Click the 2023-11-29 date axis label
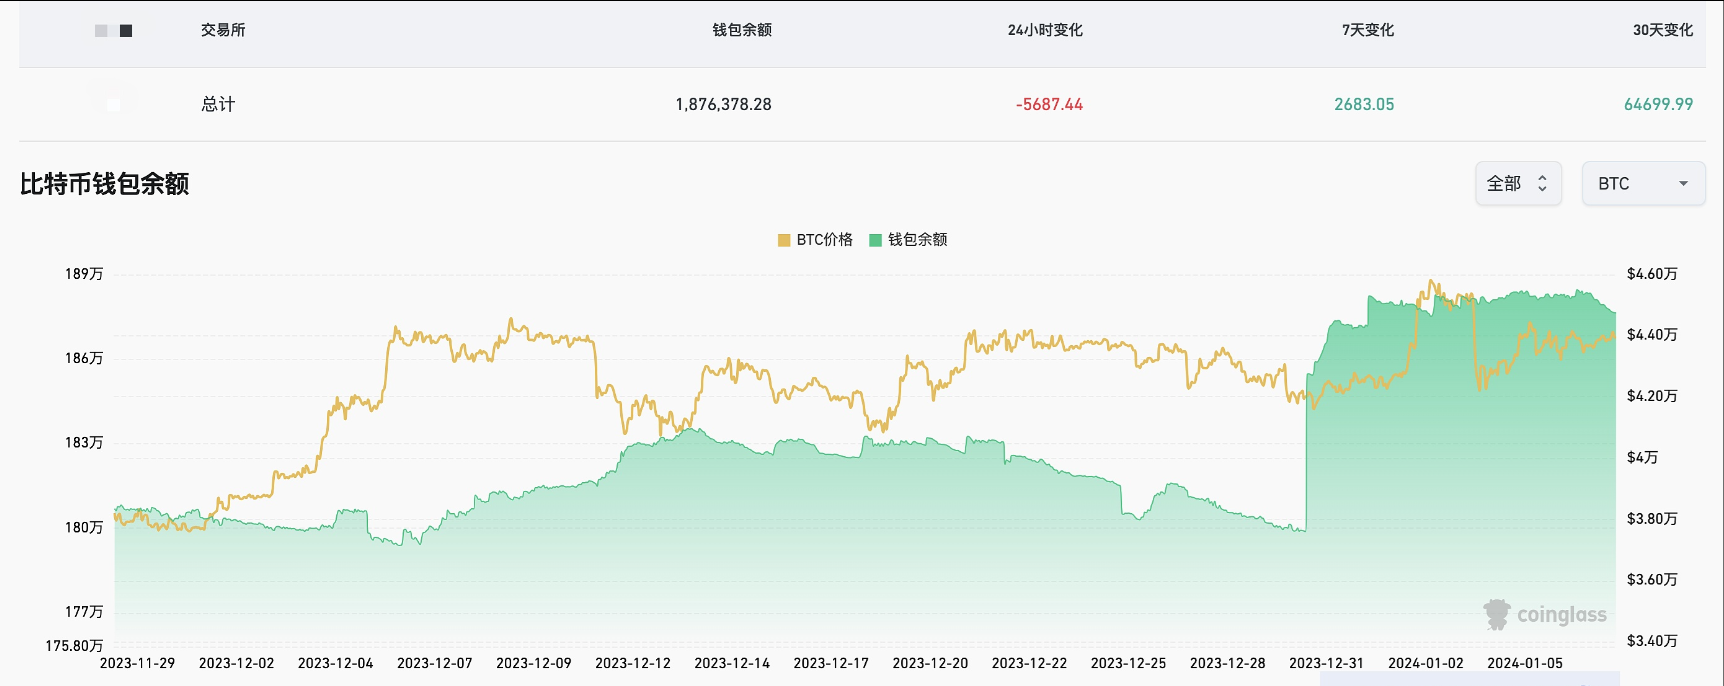1724x686 pixels. [137, 663]
